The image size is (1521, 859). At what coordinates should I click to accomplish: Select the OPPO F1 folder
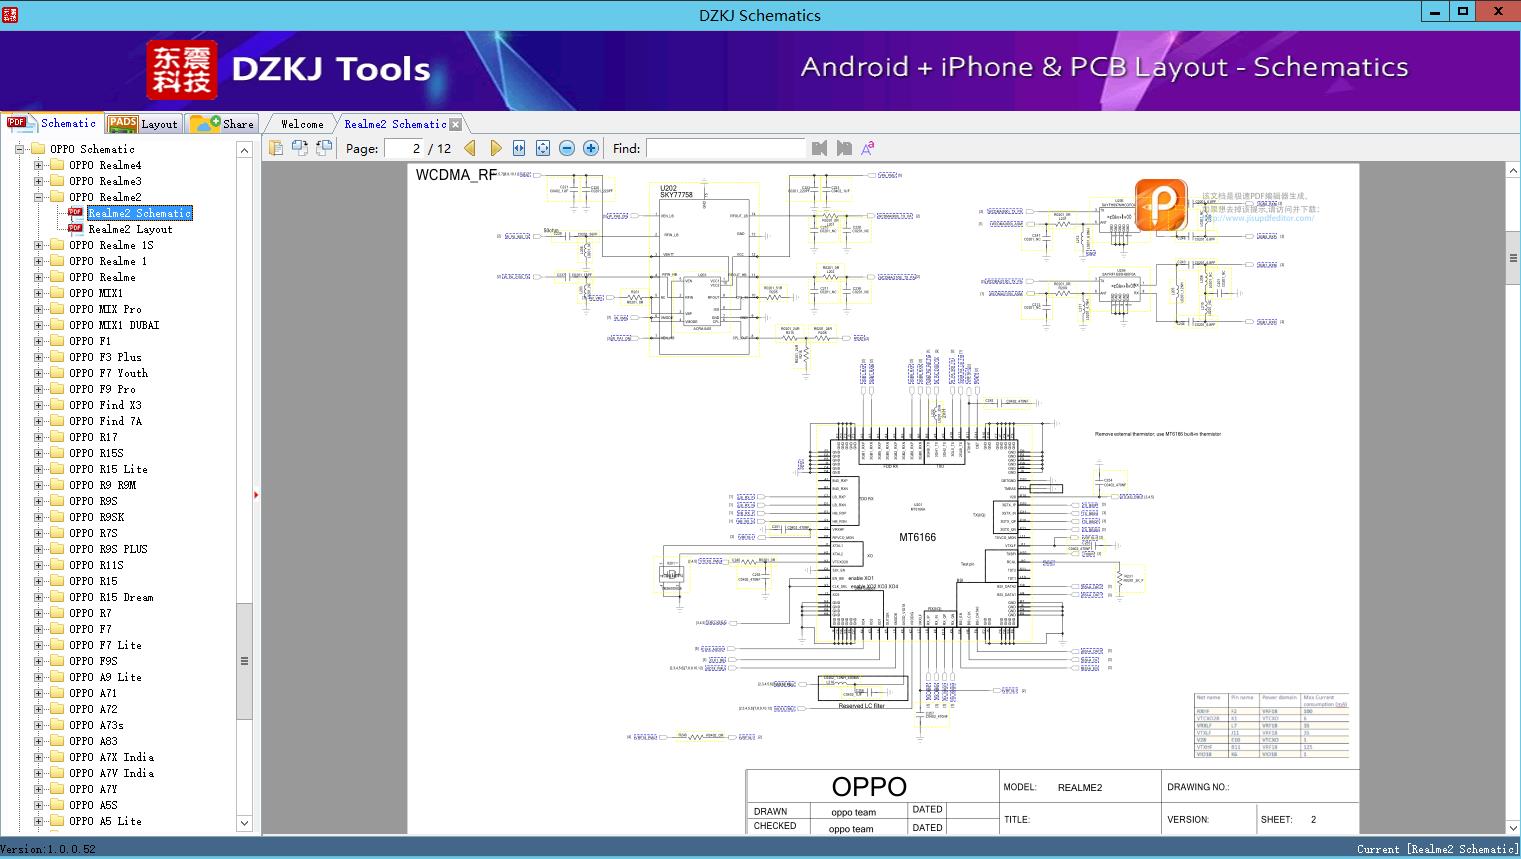click(90, 341)
